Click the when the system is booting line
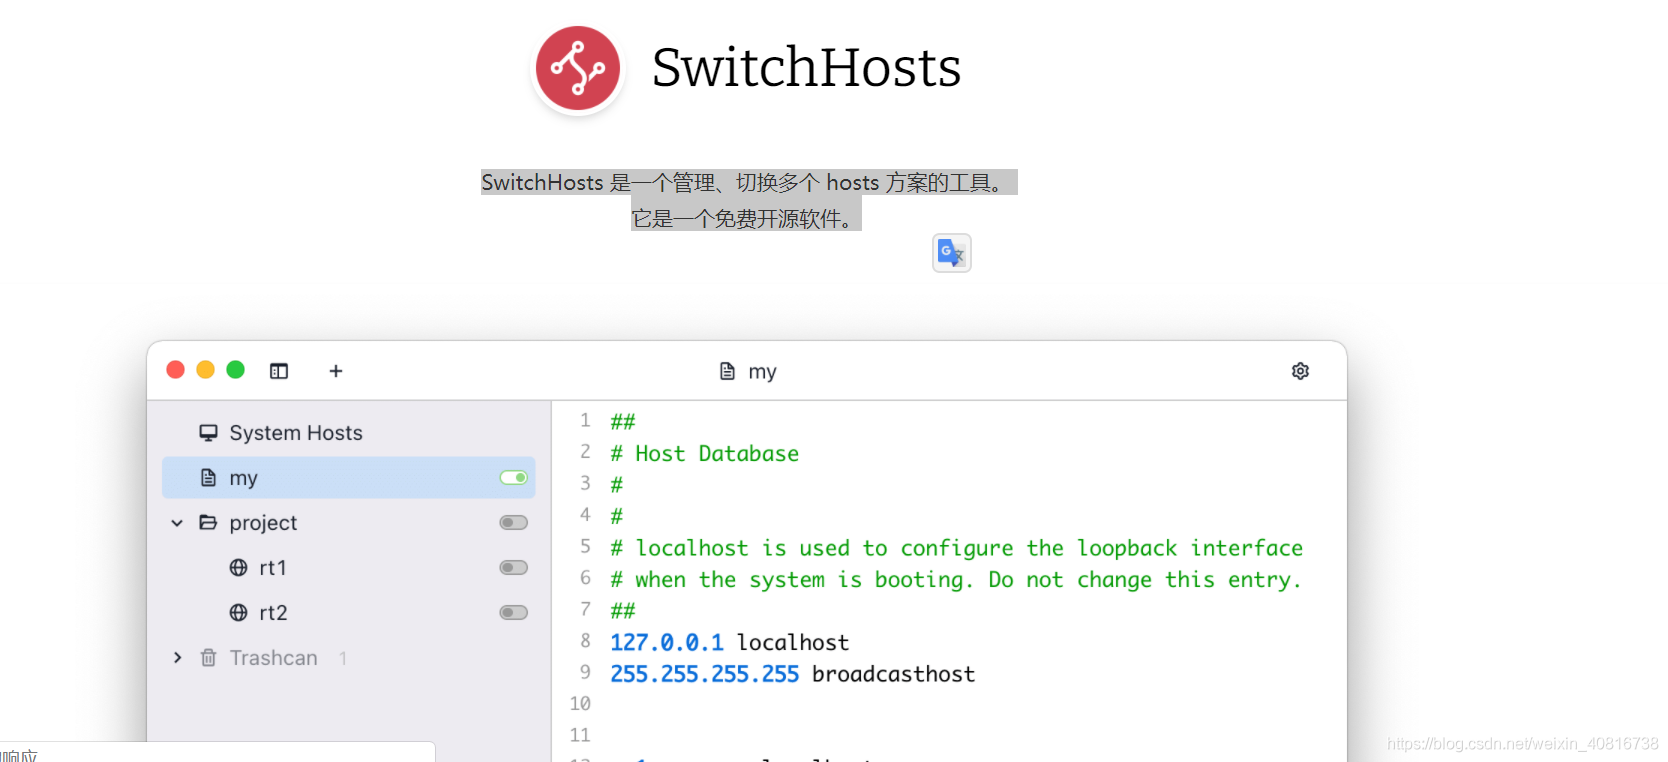Image resolution: width=1668 pixels, height=762 pixels. 956,580
